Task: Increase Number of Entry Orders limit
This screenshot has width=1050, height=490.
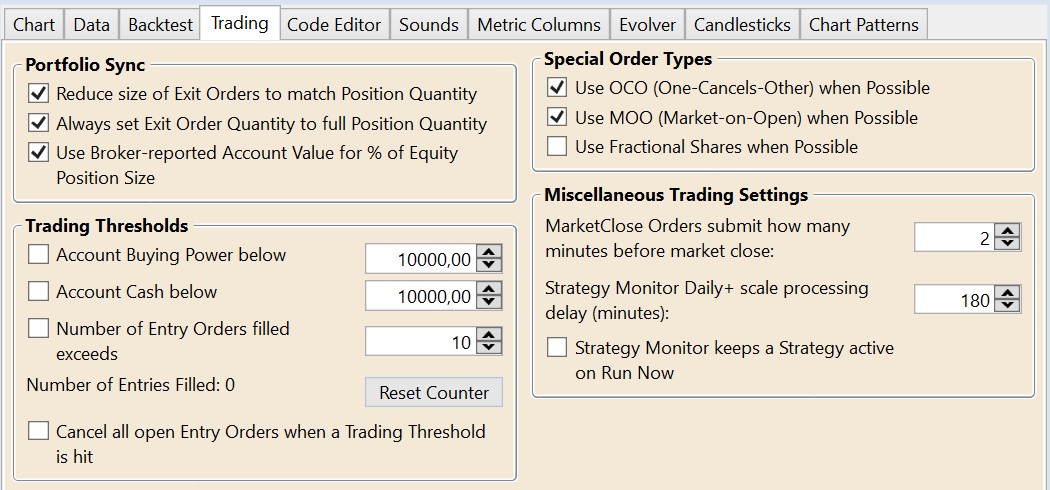Action: (x=489, y=336)
